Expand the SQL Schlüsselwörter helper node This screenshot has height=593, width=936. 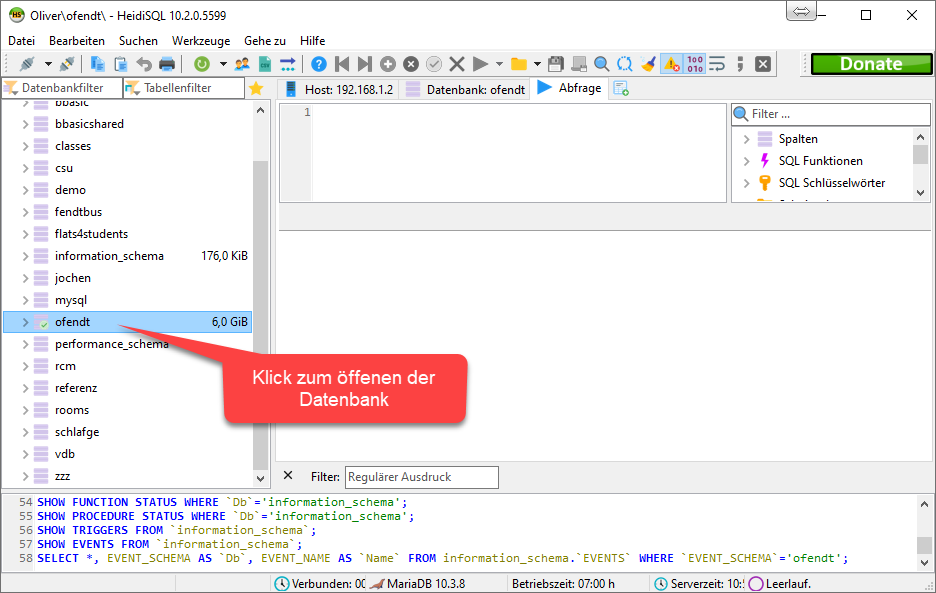pos(746,183)
